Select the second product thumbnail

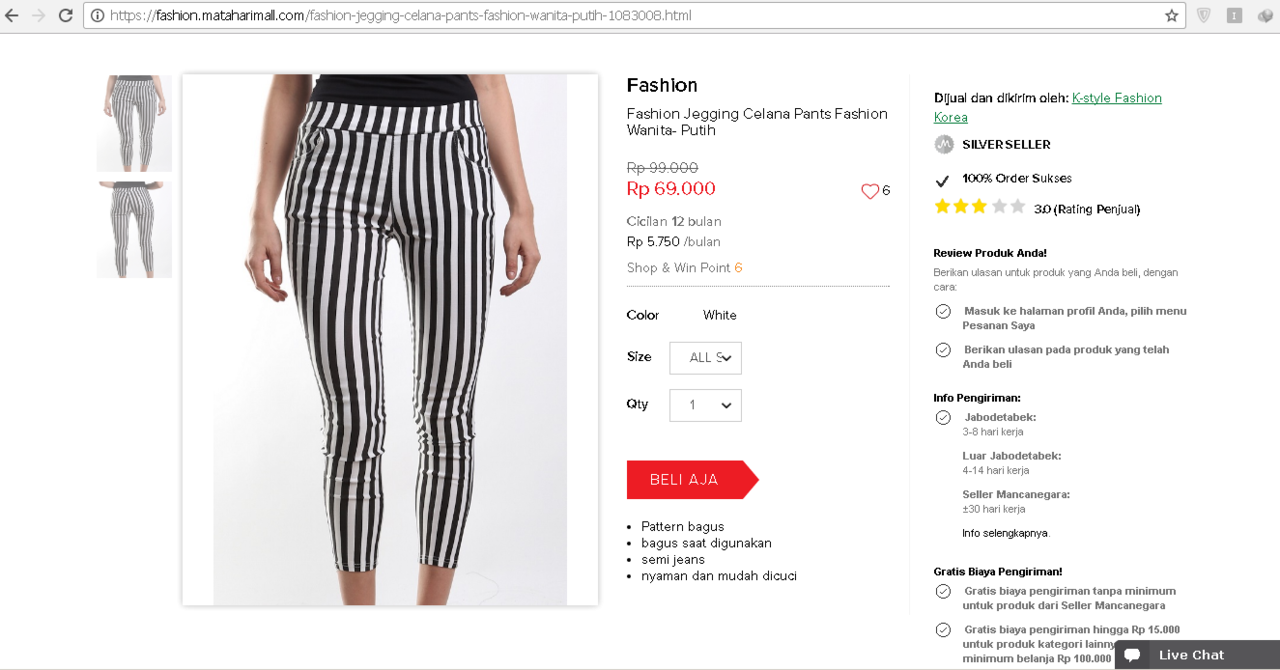[134, 230]
